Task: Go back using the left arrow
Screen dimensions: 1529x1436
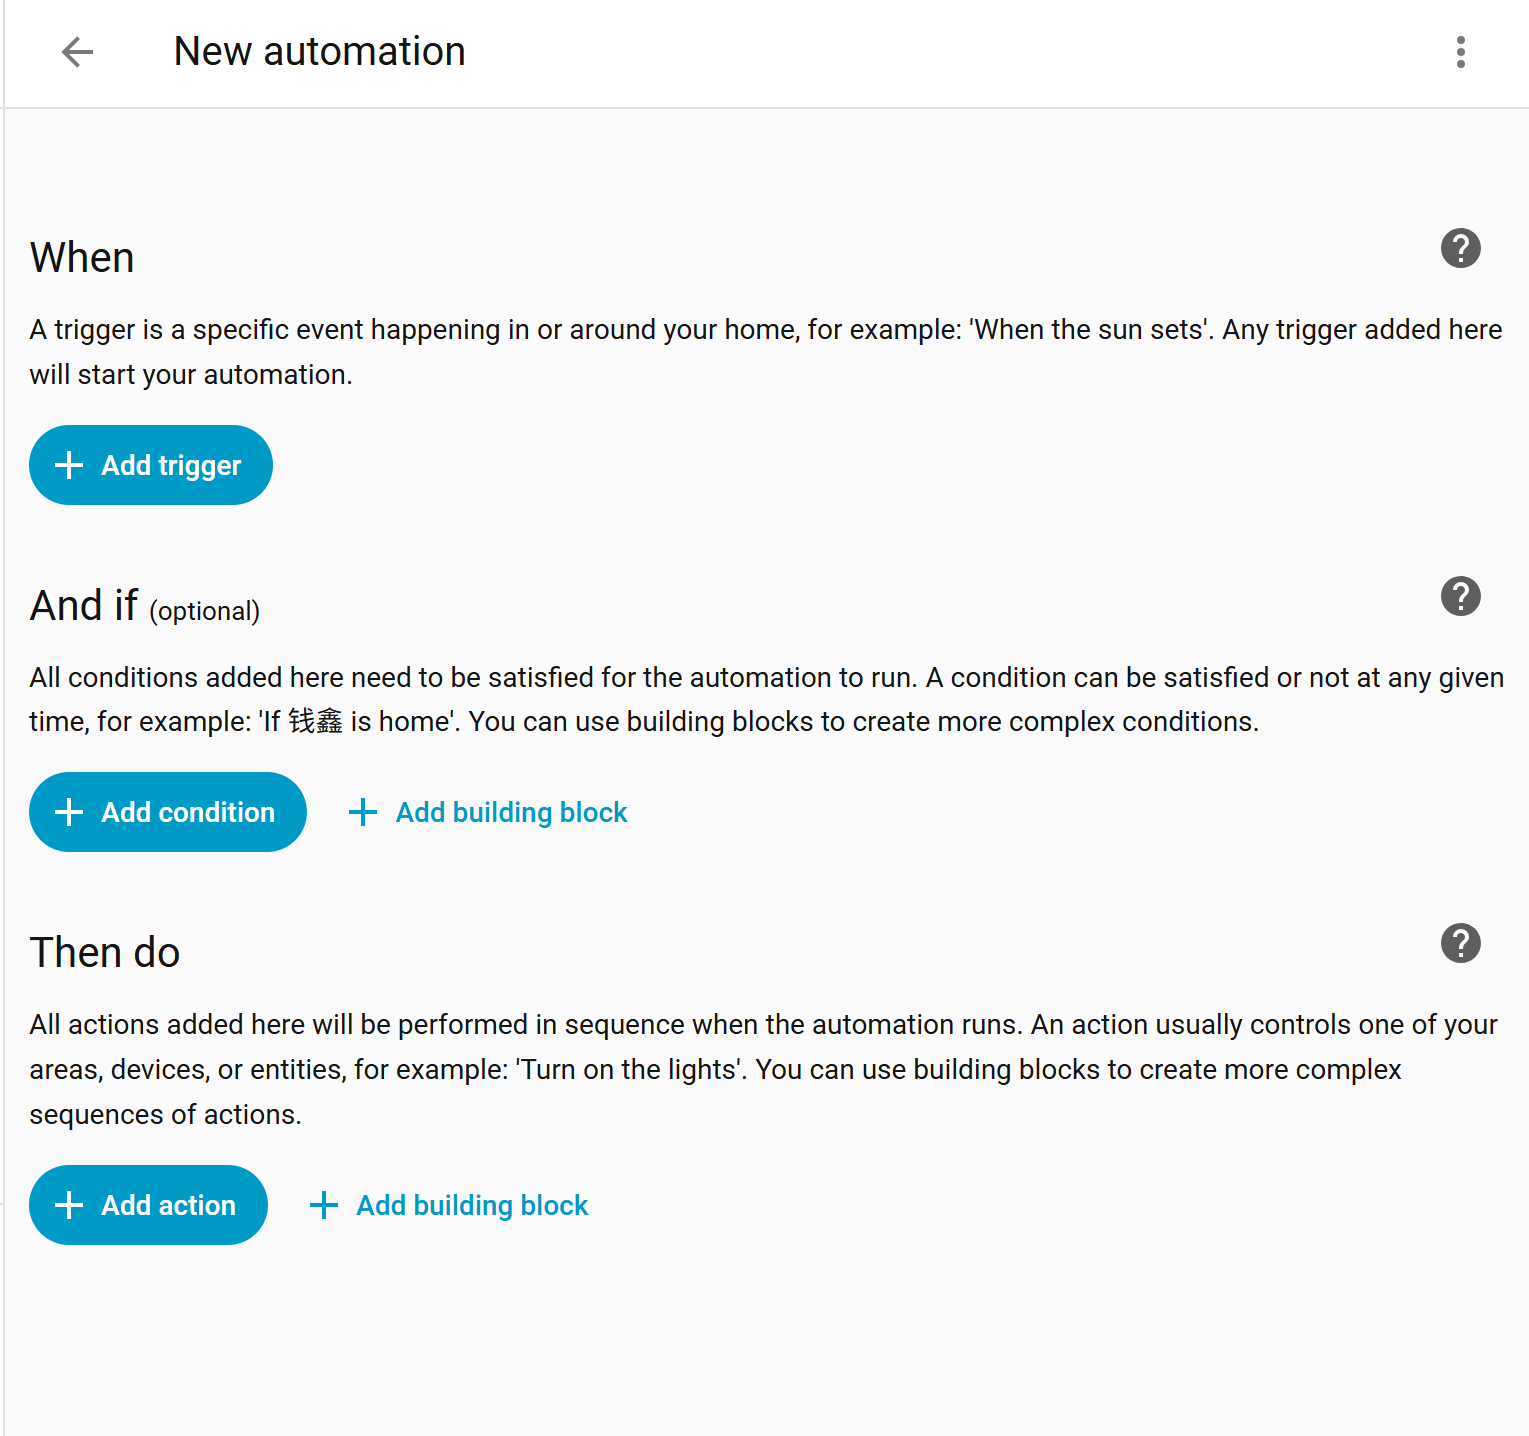Action: pyautogui.click(x=77, y=52)
